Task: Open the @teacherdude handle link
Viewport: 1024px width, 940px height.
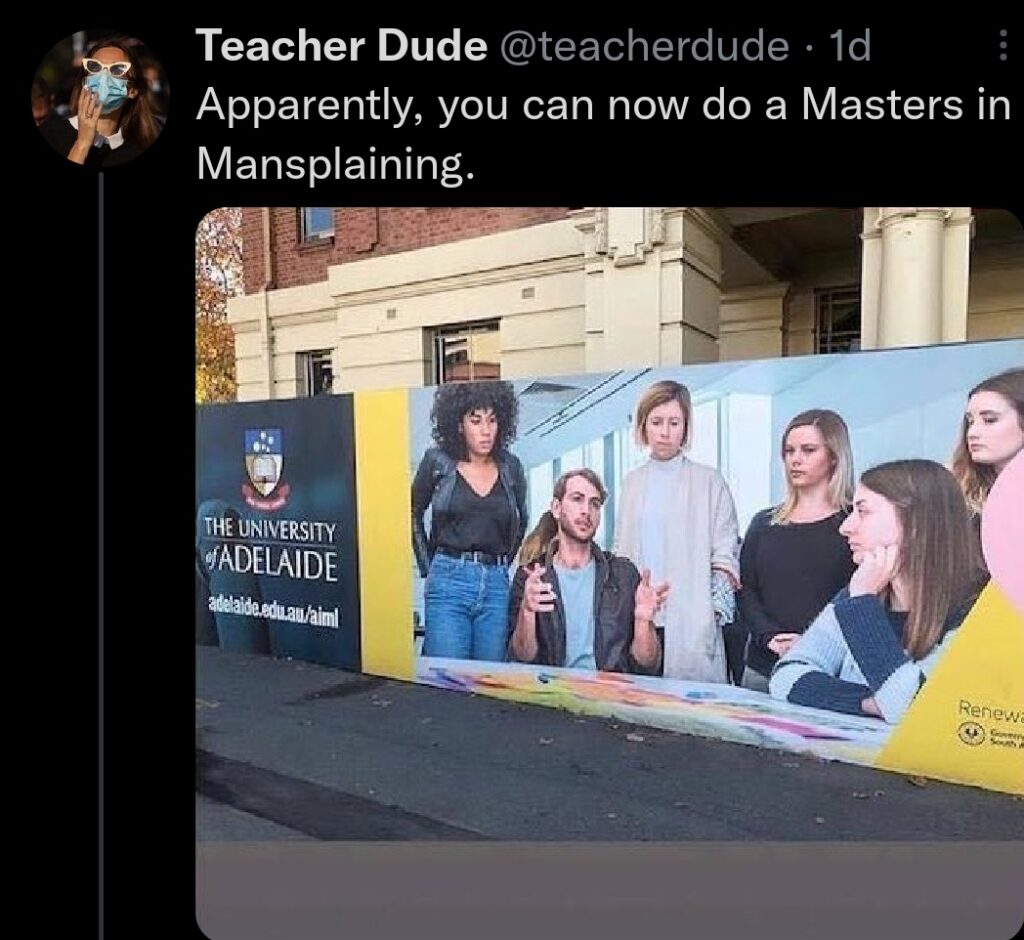Action: click(x=643, y=47)
